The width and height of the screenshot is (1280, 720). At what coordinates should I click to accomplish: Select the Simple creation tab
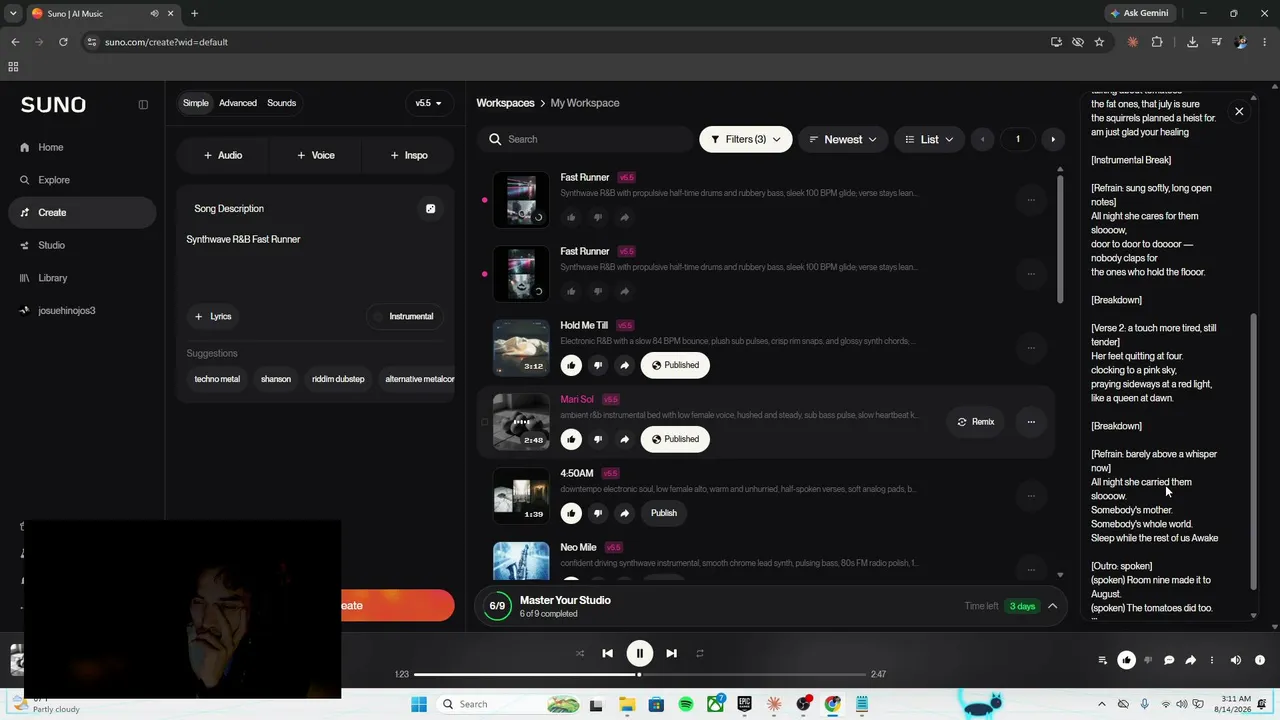tap(196, 103)
